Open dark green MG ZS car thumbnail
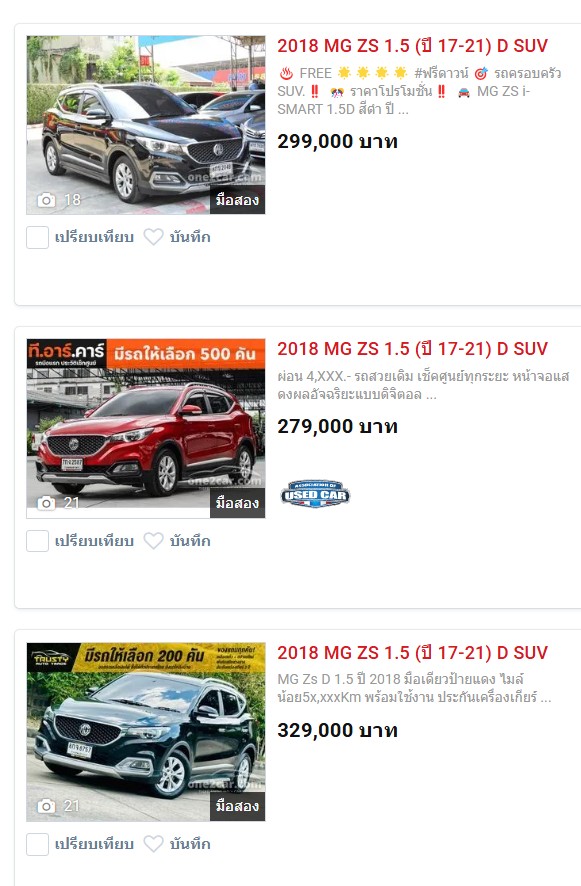 (x=146, y=732)
